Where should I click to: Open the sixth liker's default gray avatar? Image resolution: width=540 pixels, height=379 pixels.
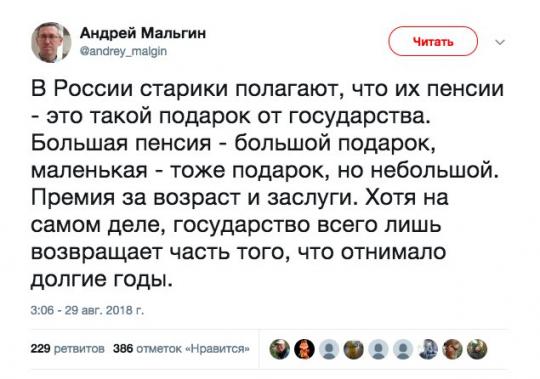[403, 349]
